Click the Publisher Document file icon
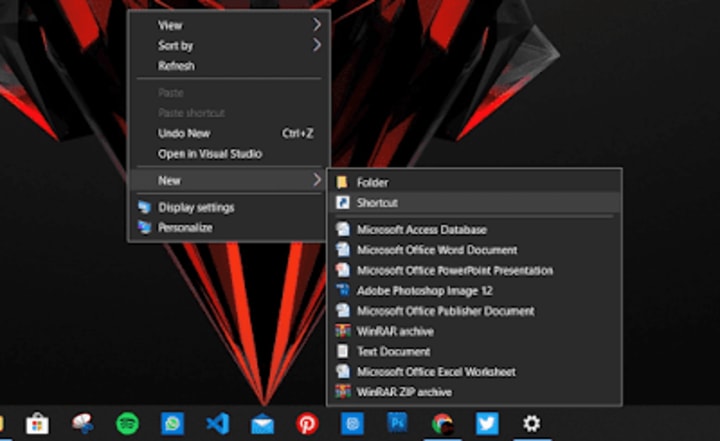 tap(343, 311)
